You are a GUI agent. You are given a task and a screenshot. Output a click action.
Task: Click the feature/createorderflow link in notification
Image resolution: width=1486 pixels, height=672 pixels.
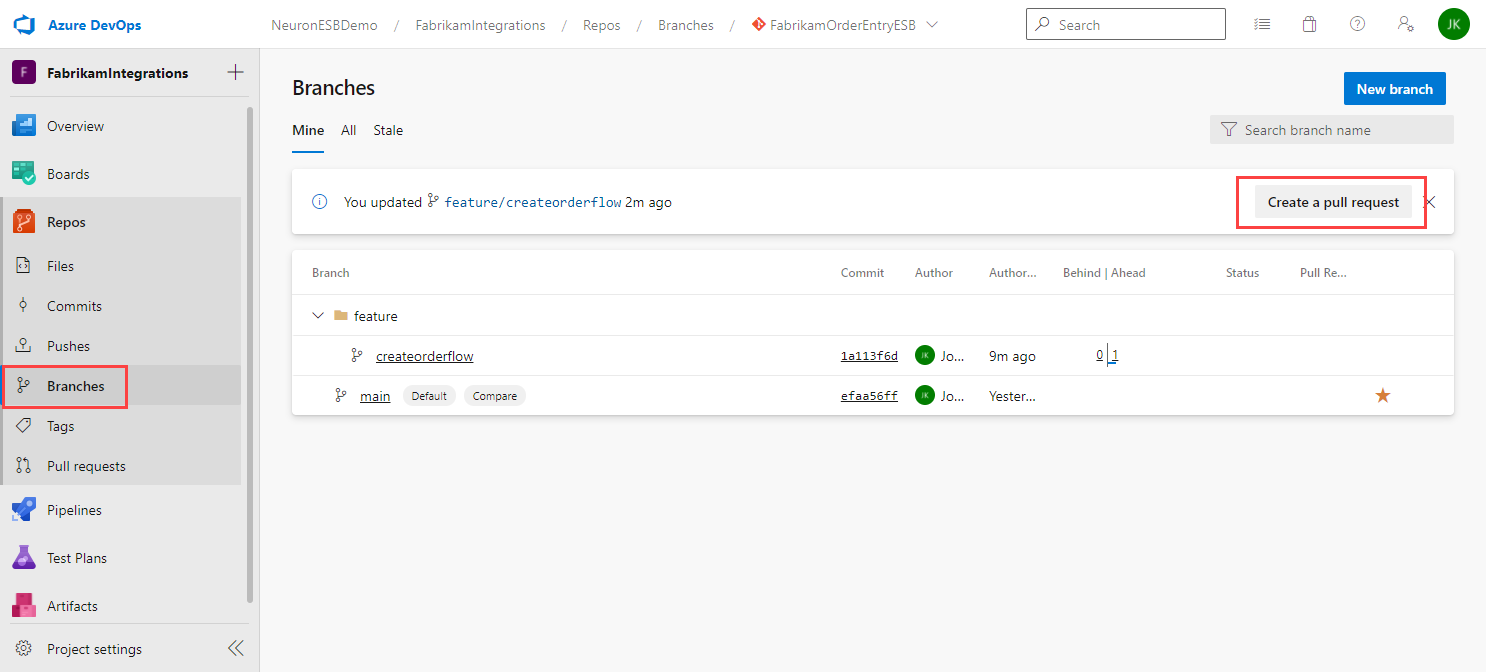point(533,202)
